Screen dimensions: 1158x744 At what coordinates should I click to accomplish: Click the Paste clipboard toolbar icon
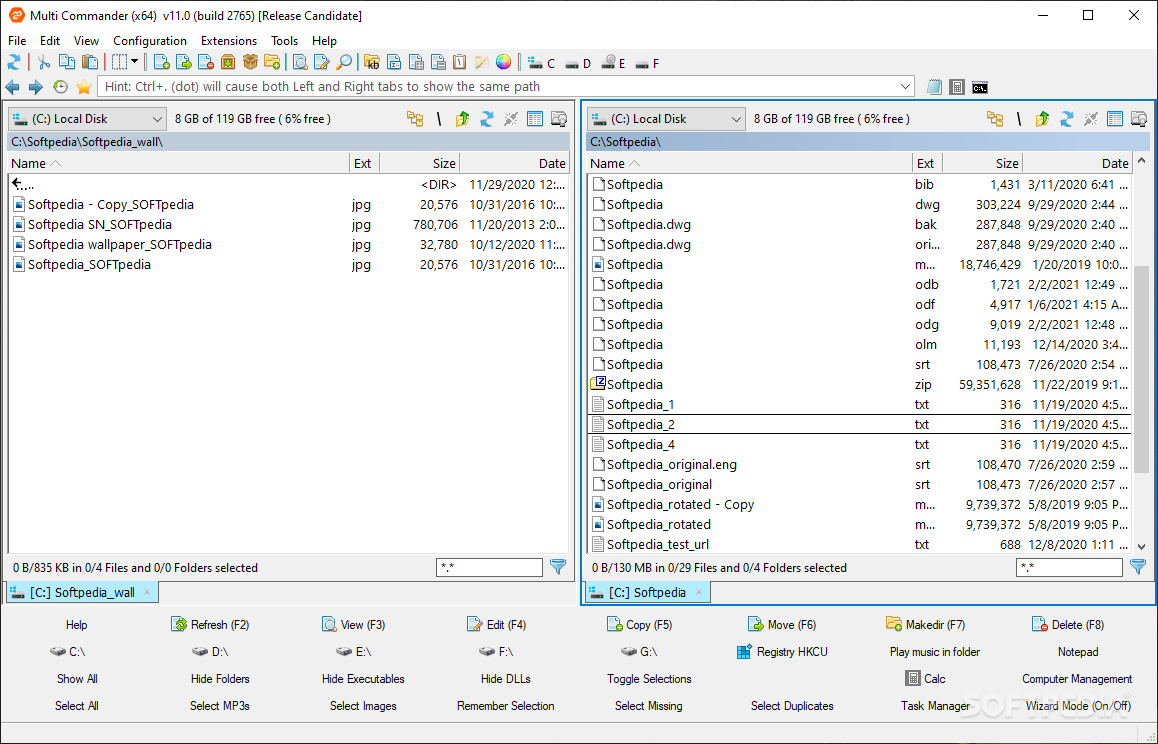[x=89, y=63]
